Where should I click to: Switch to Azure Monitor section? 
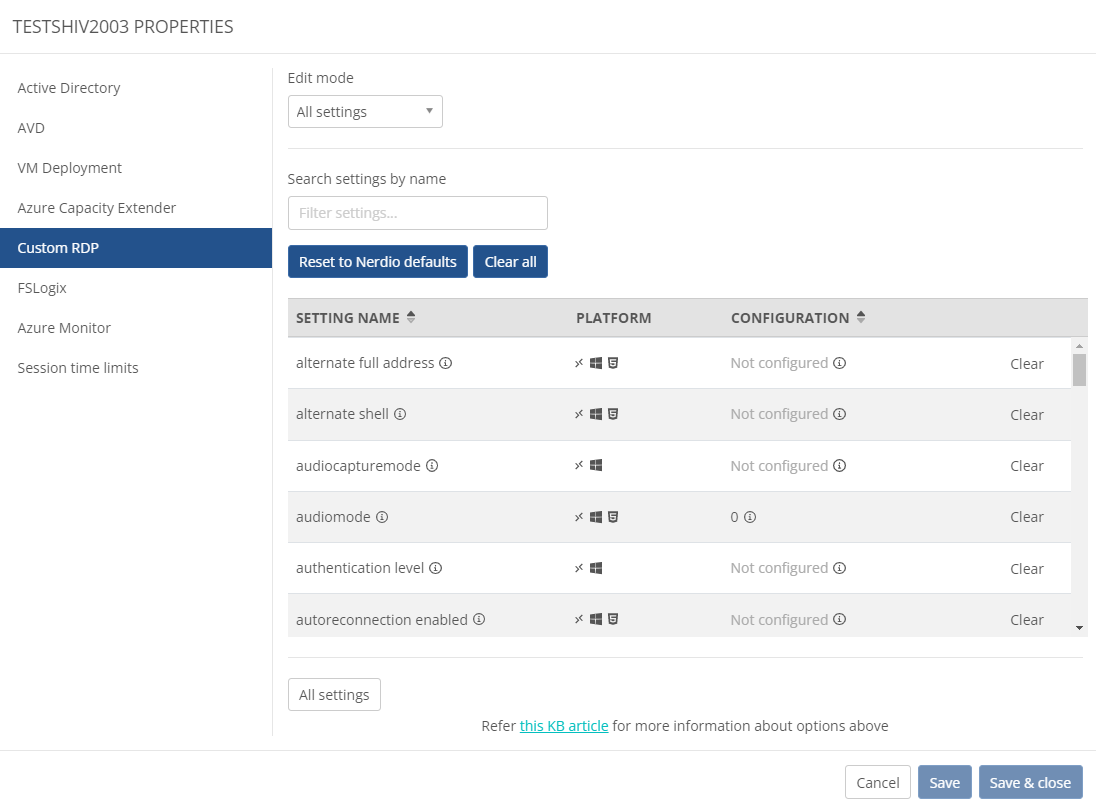point(64,328)
